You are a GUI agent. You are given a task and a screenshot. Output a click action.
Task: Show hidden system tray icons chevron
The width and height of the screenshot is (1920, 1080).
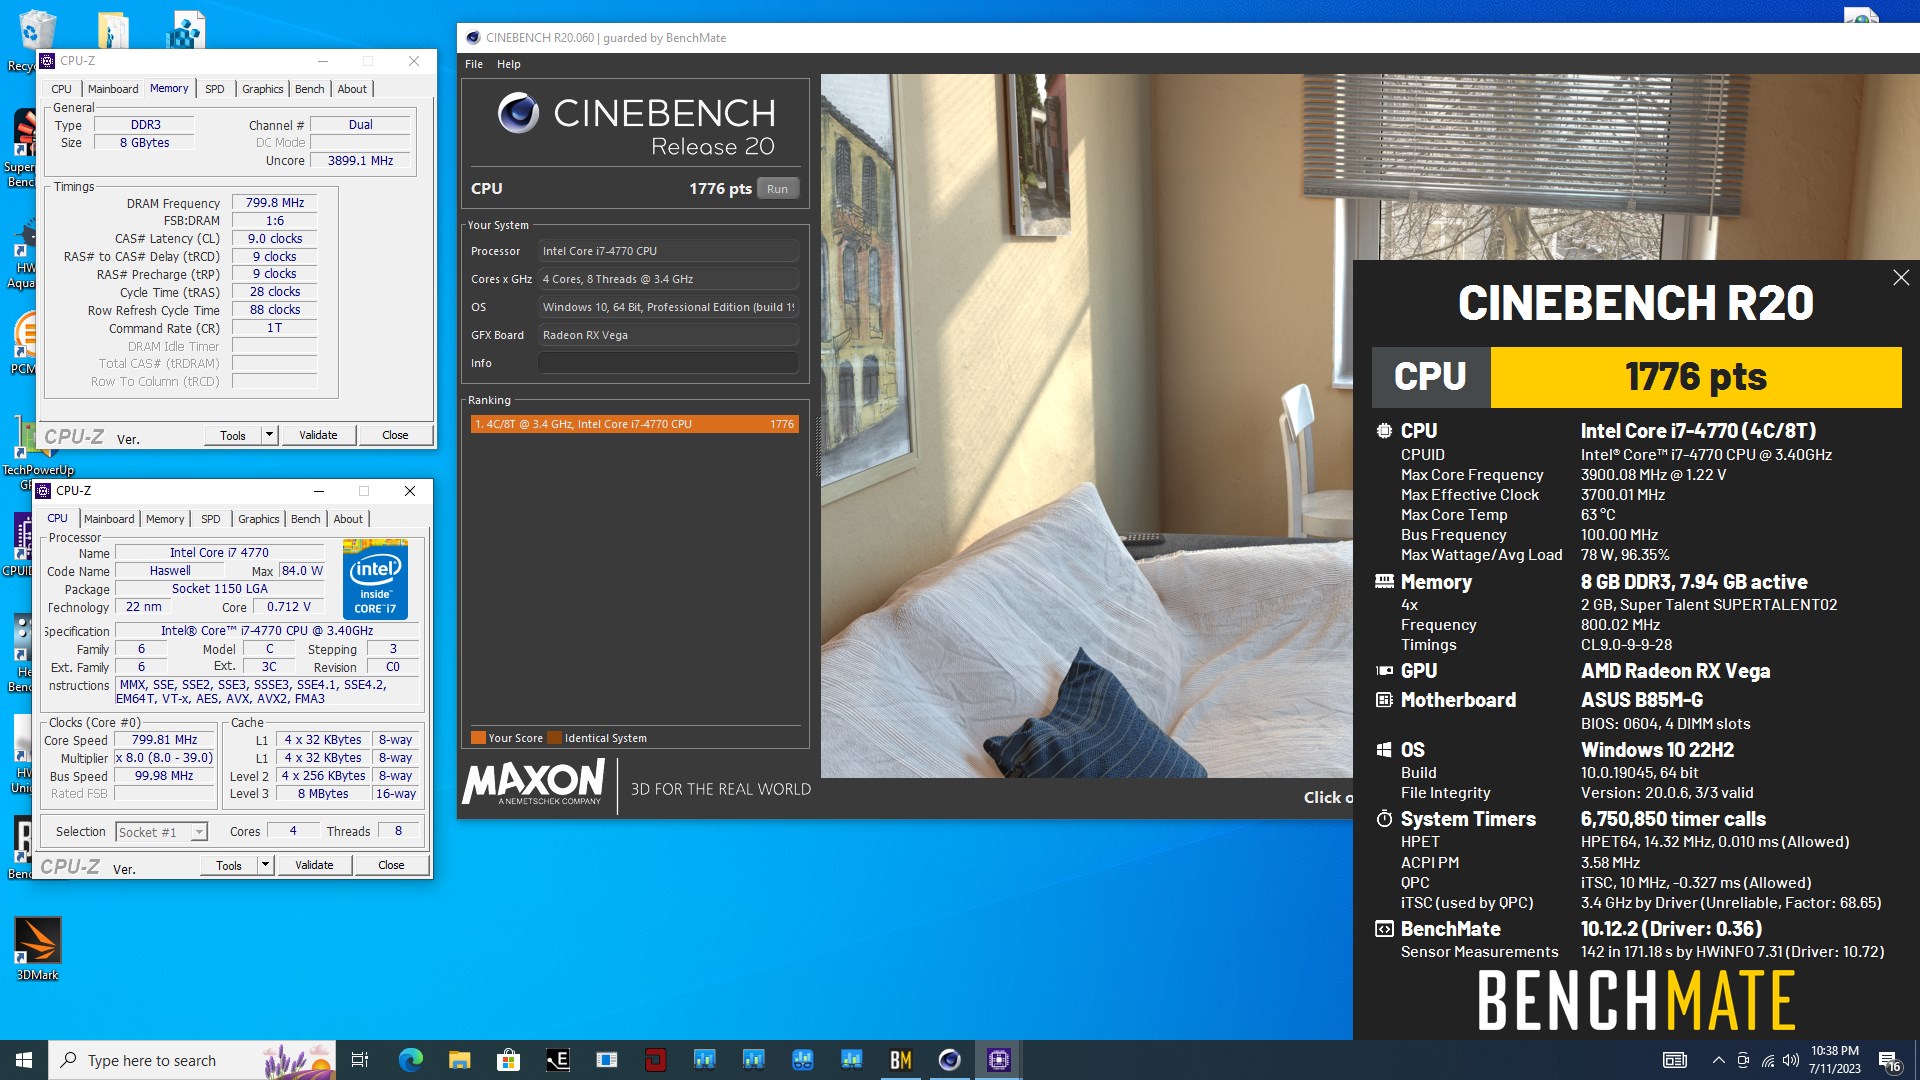[x=1718, y=1060]
